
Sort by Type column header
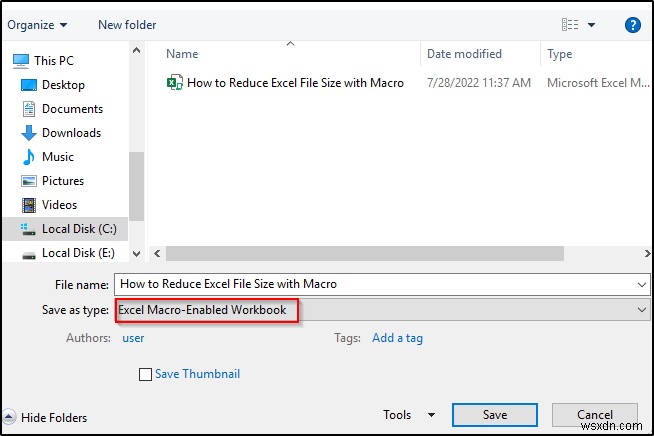click(559, 54)
